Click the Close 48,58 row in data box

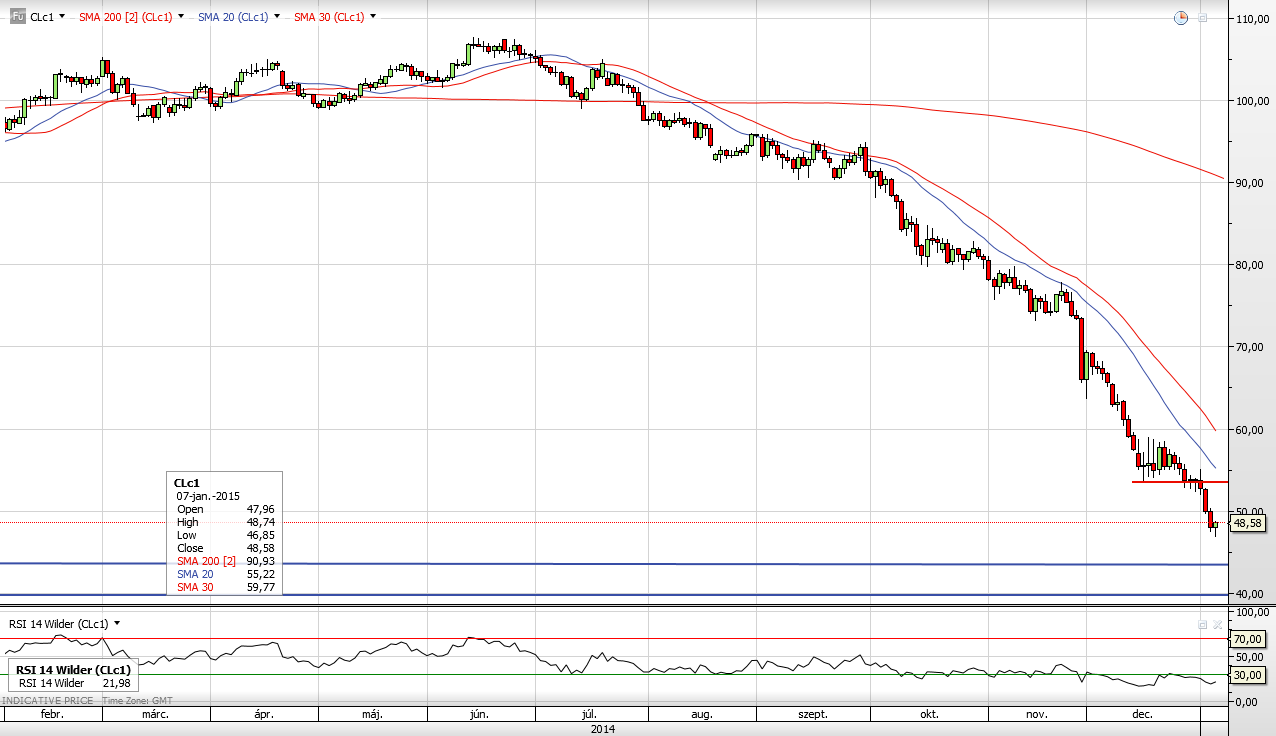pos(225,548)
